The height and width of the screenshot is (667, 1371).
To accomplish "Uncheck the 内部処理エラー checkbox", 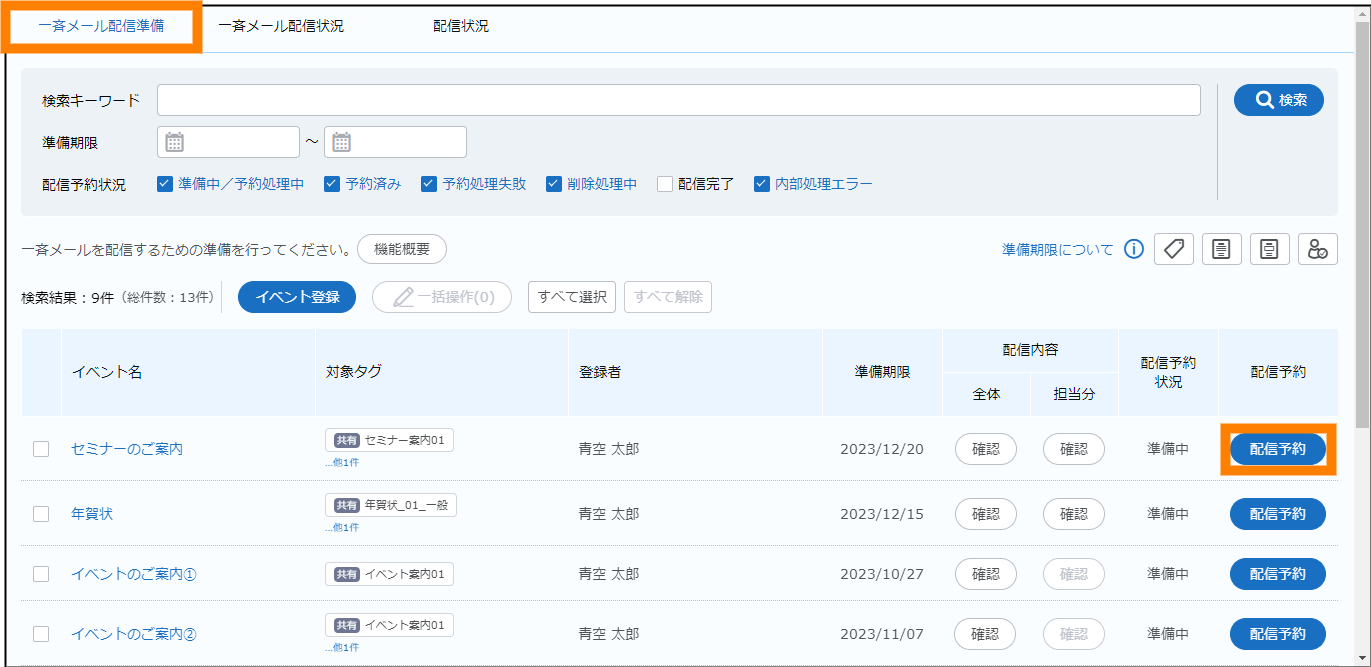I will tap(762, 184).
